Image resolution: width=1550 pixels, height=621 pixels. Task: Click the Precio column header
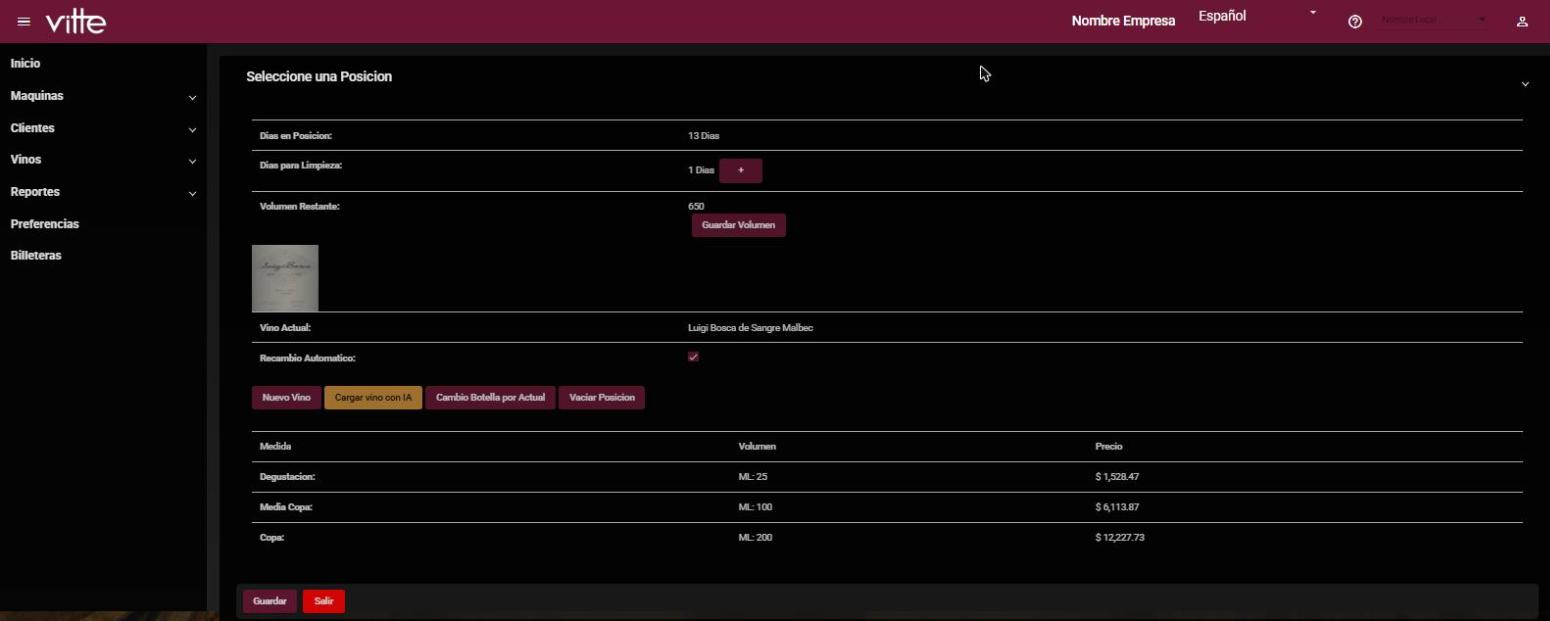click(1109, 446)
